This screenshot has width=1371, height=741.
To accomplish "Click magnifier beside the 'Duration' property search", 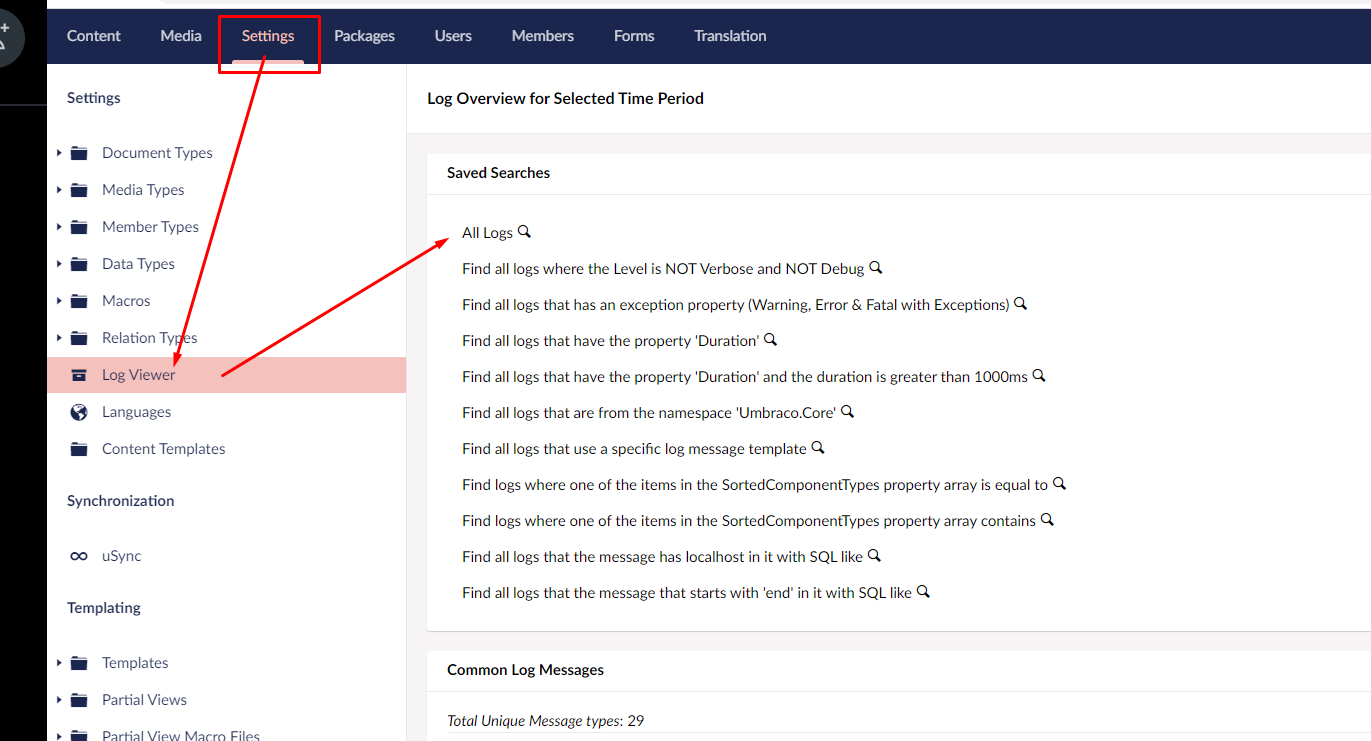I will pos(770,340).
